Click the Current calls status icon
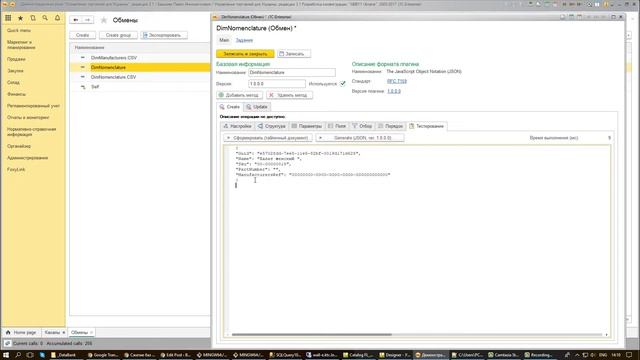The width and height of the screenshot is (640, 360). (7, 343)
